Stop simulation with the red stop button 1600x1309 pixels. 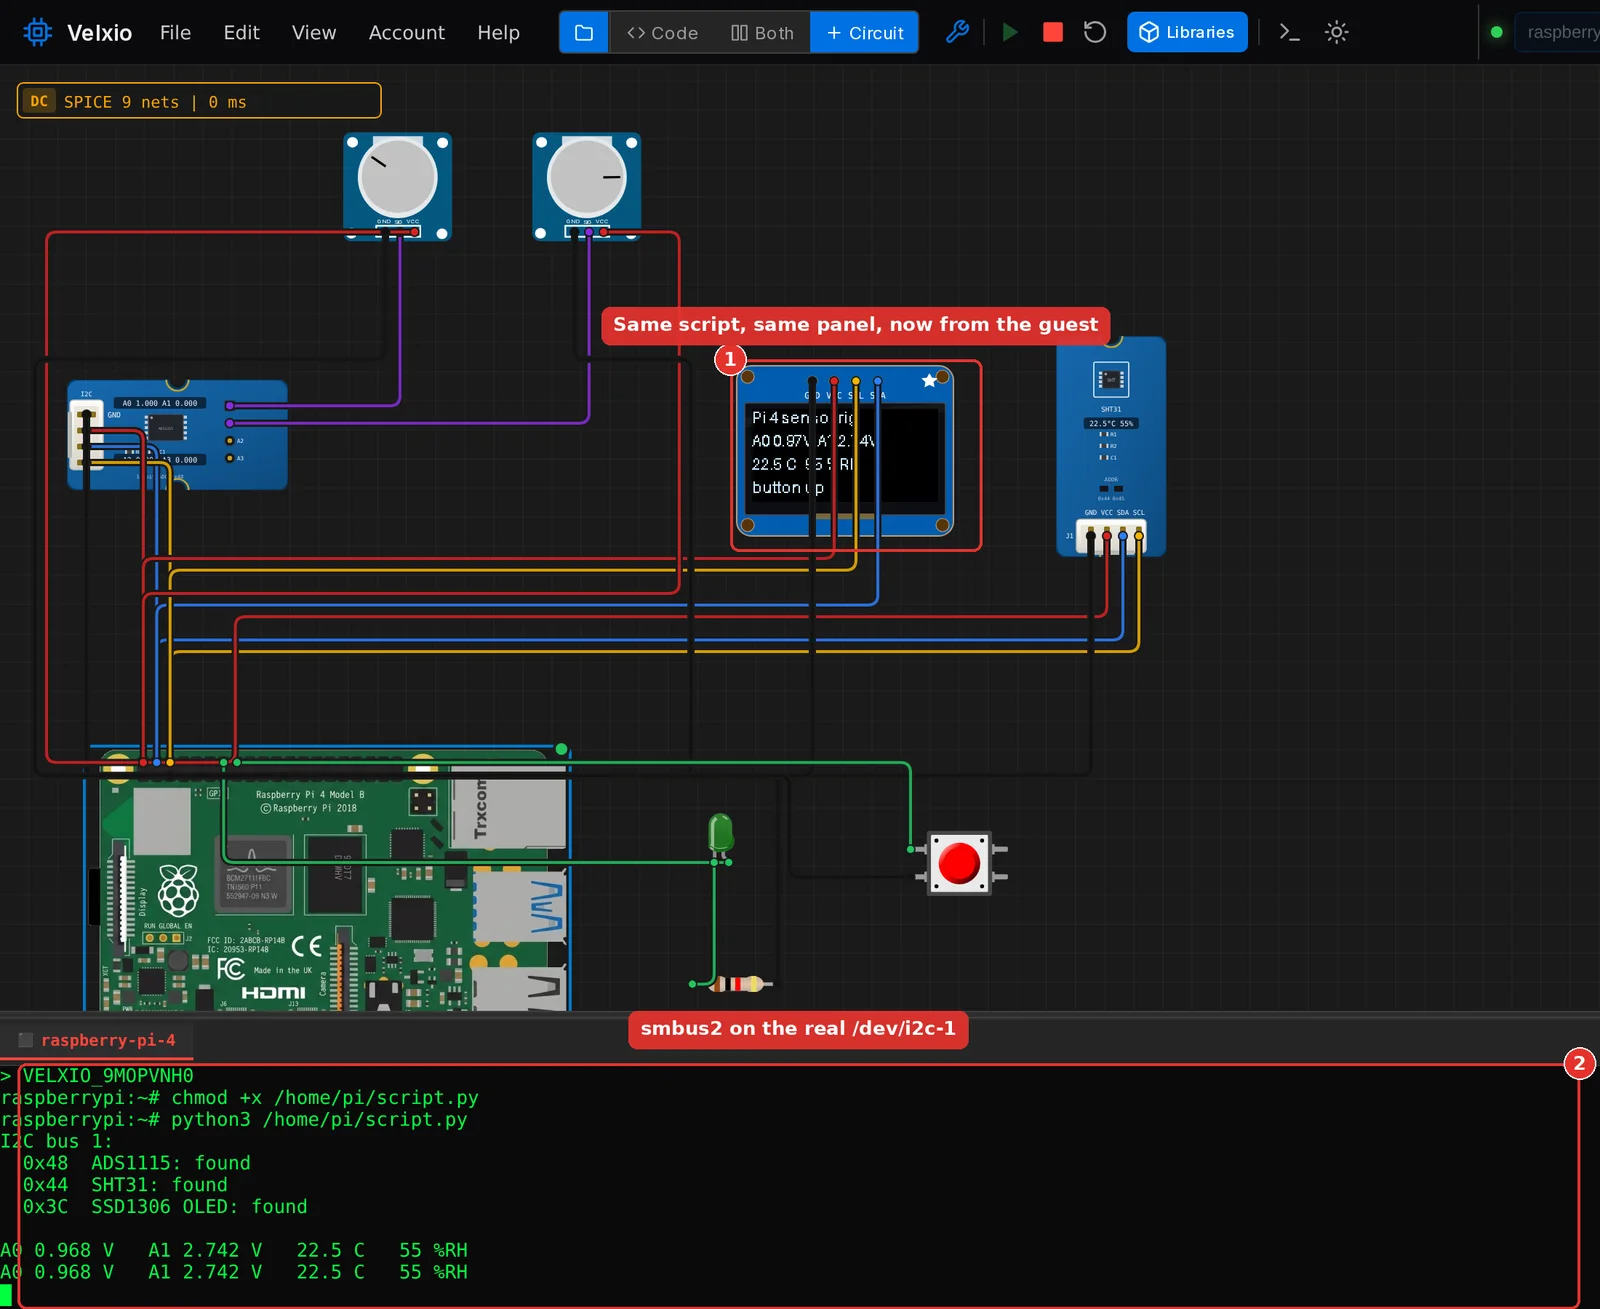(x=1053, y=32)
